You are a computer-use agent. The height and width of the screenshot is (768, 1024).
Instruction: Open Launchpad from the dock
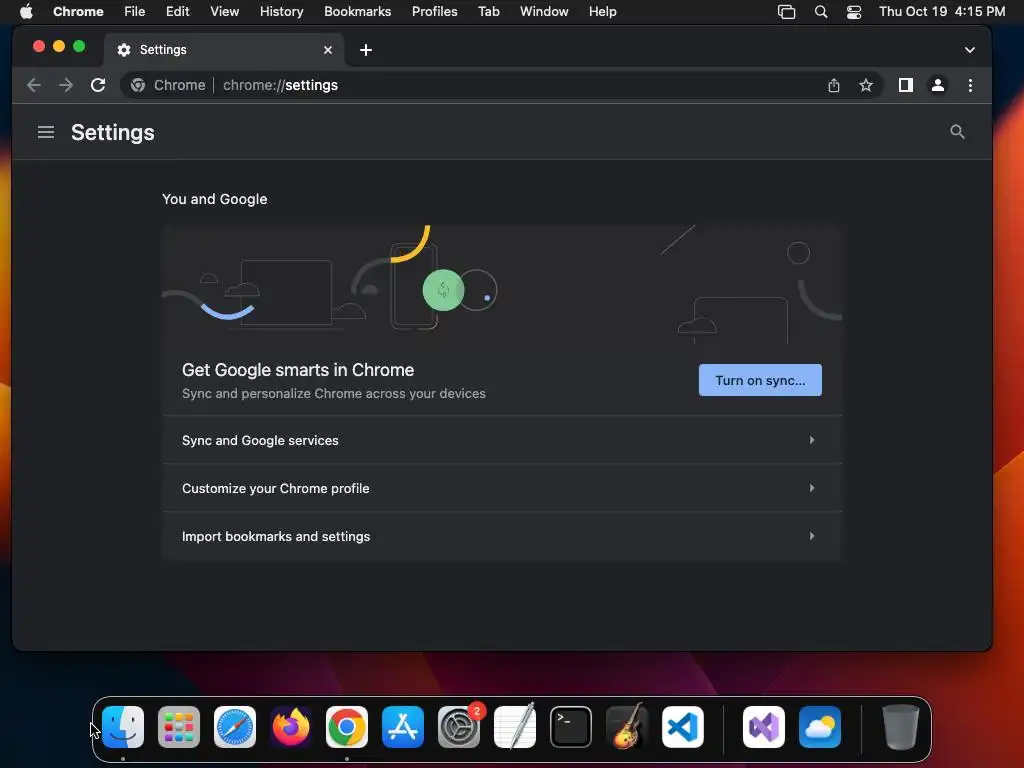[x=179, y=727]
